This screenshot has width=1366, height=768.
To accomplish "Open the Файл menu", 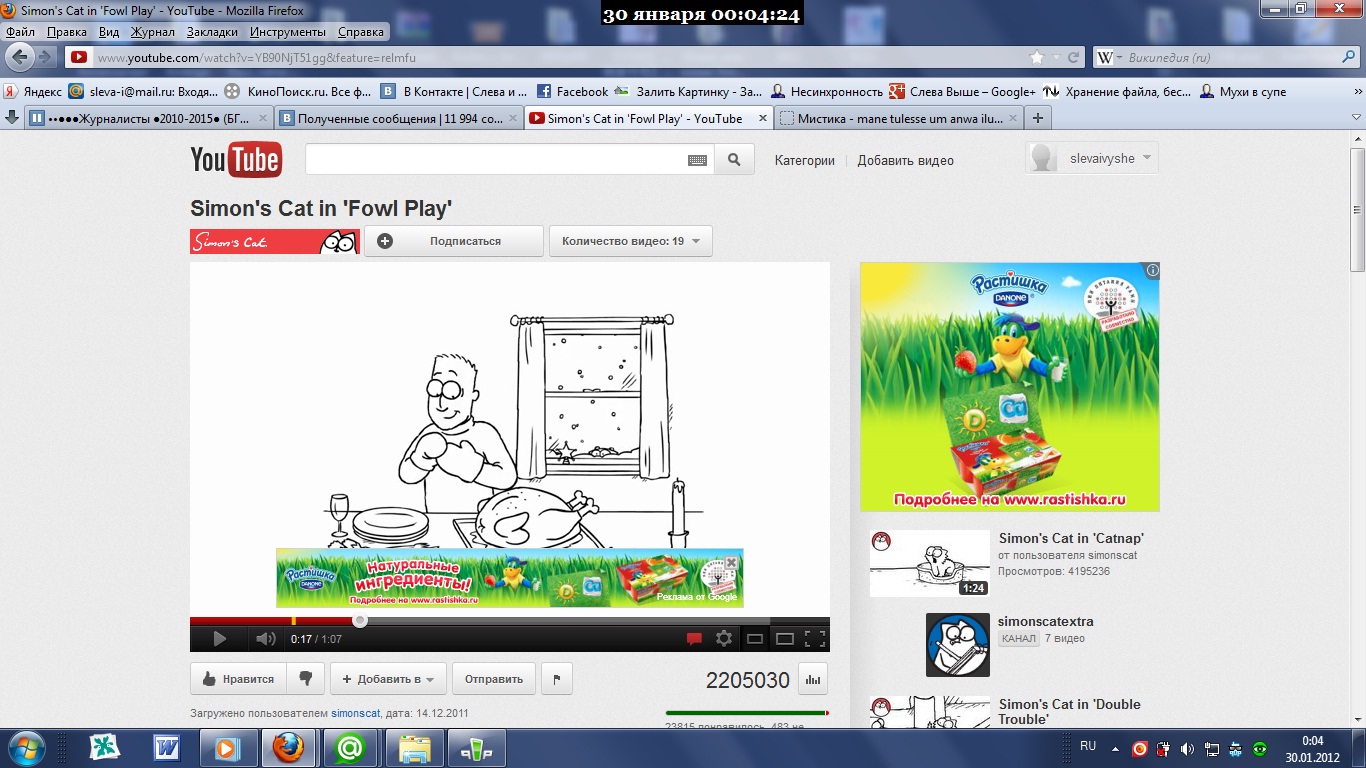I will point(21,32).
